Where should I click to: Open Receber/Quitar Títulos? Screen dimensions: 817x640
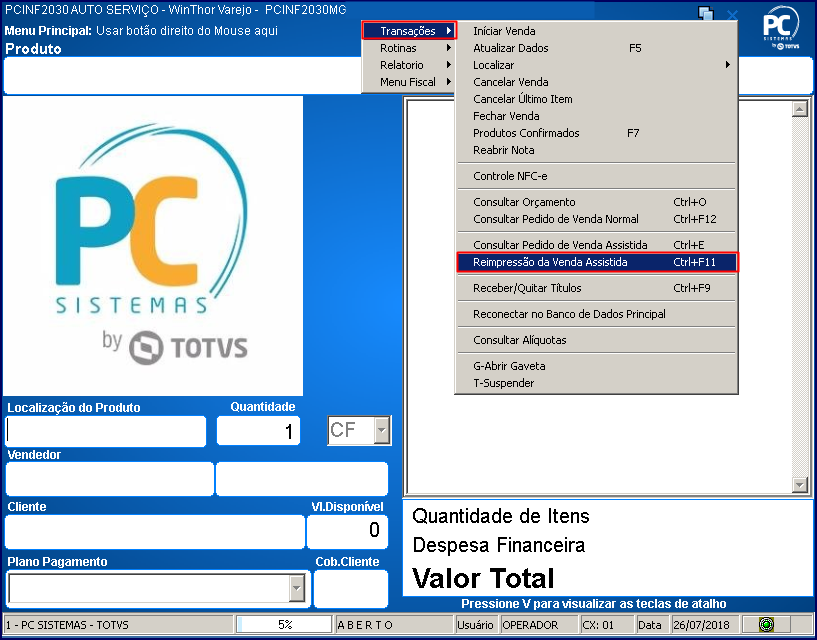(x=596, y=288)
